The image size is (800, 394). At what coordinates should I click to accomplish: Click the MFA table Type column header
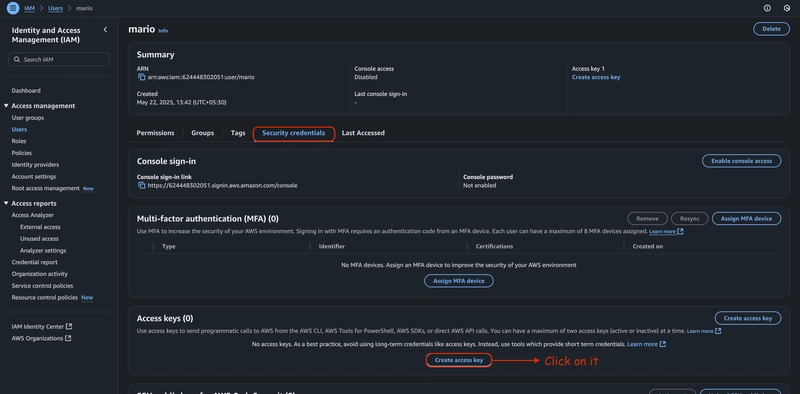[x=169, y=247]
